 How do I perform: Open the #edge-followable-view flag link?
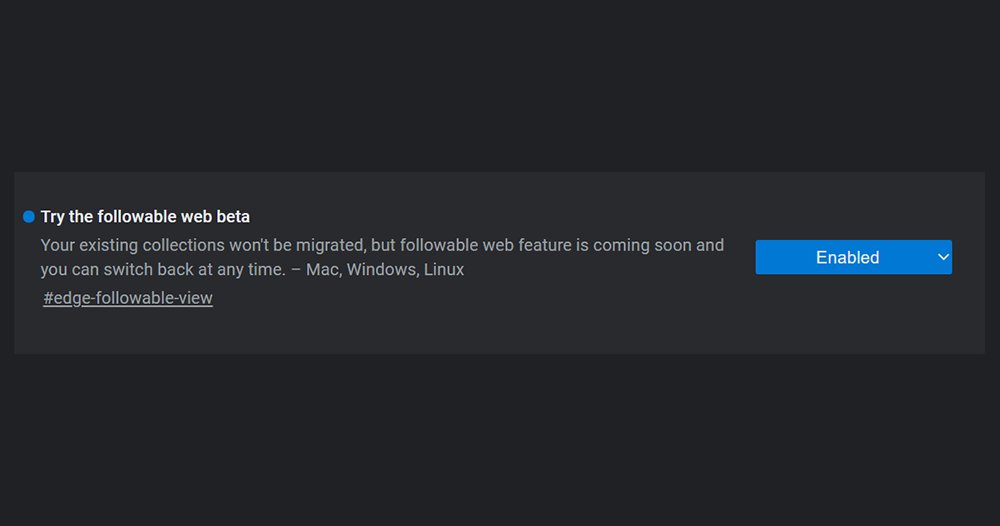pyautogui.click(x=128, y=298)
